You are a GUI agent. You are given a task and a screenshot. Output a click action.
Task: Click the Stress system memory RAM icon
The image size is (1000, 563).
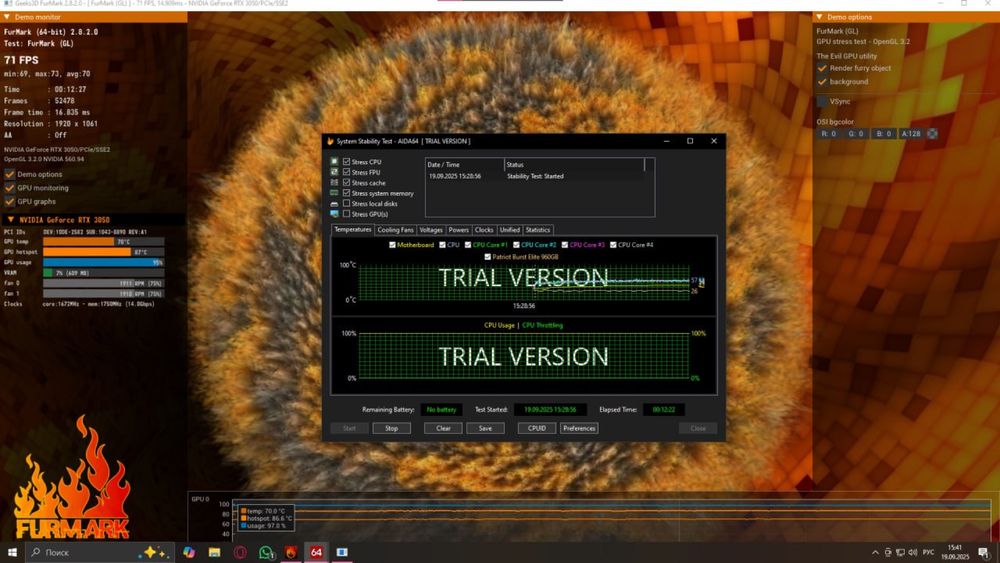[334, 193]
